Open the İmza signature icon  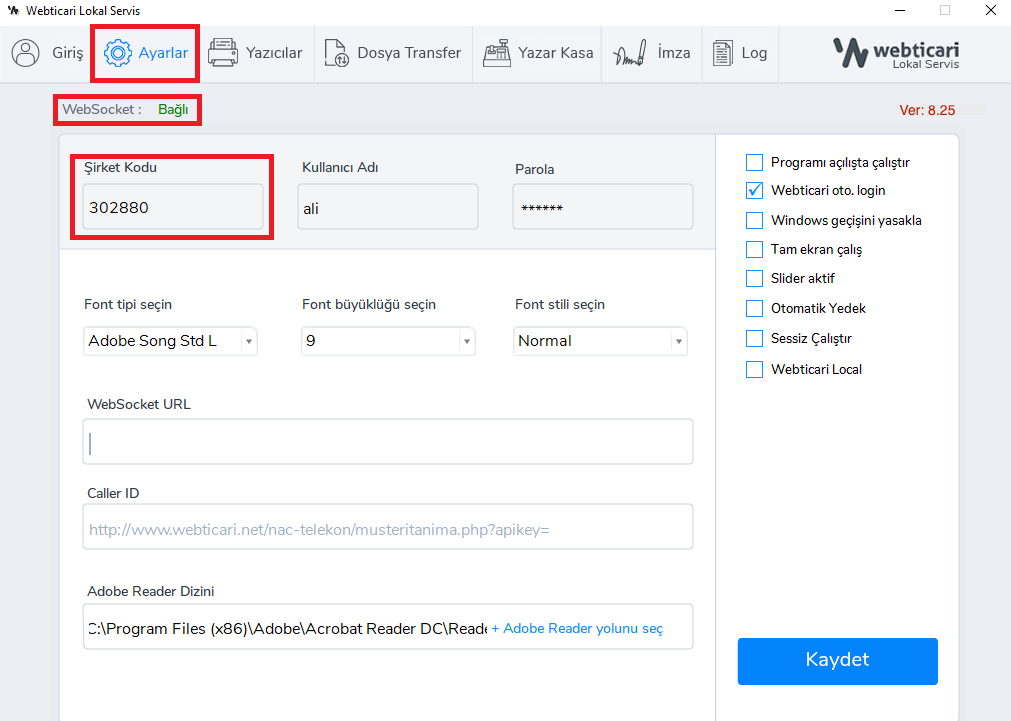629,53
